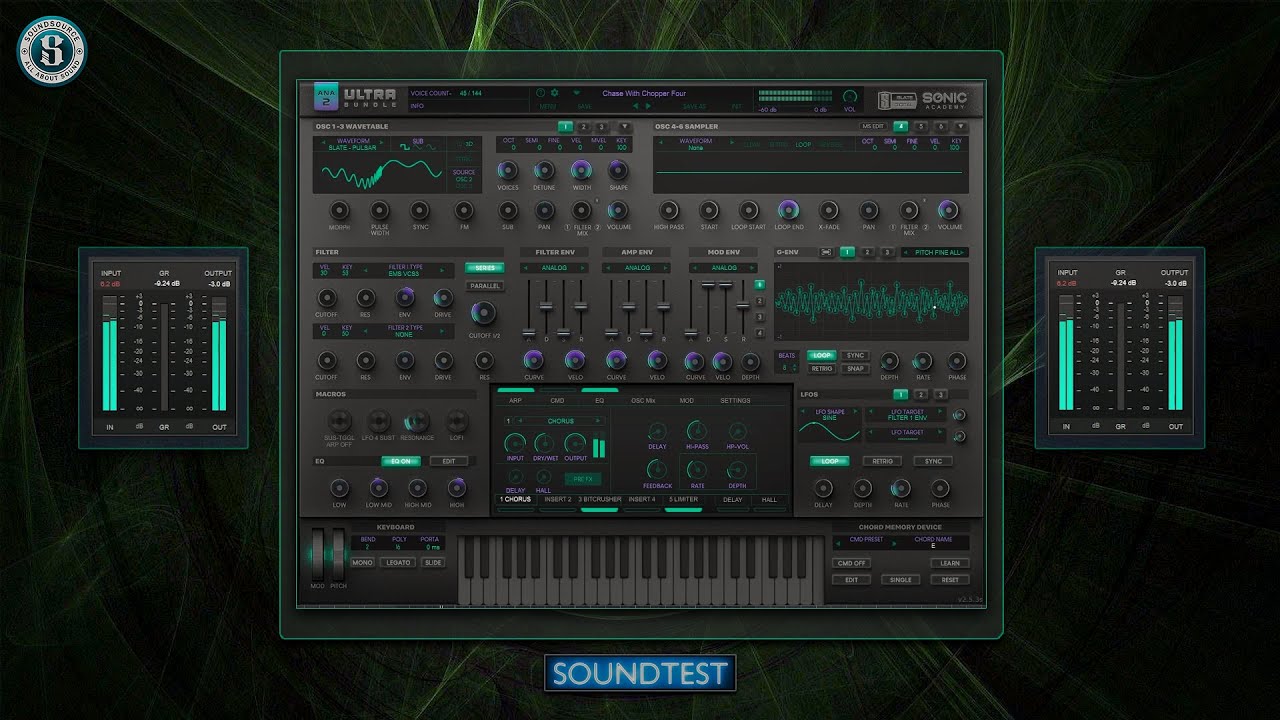1280x720 pixels.
Task: Toggle G-ENV SYNC button
Action: pos(855,355)
